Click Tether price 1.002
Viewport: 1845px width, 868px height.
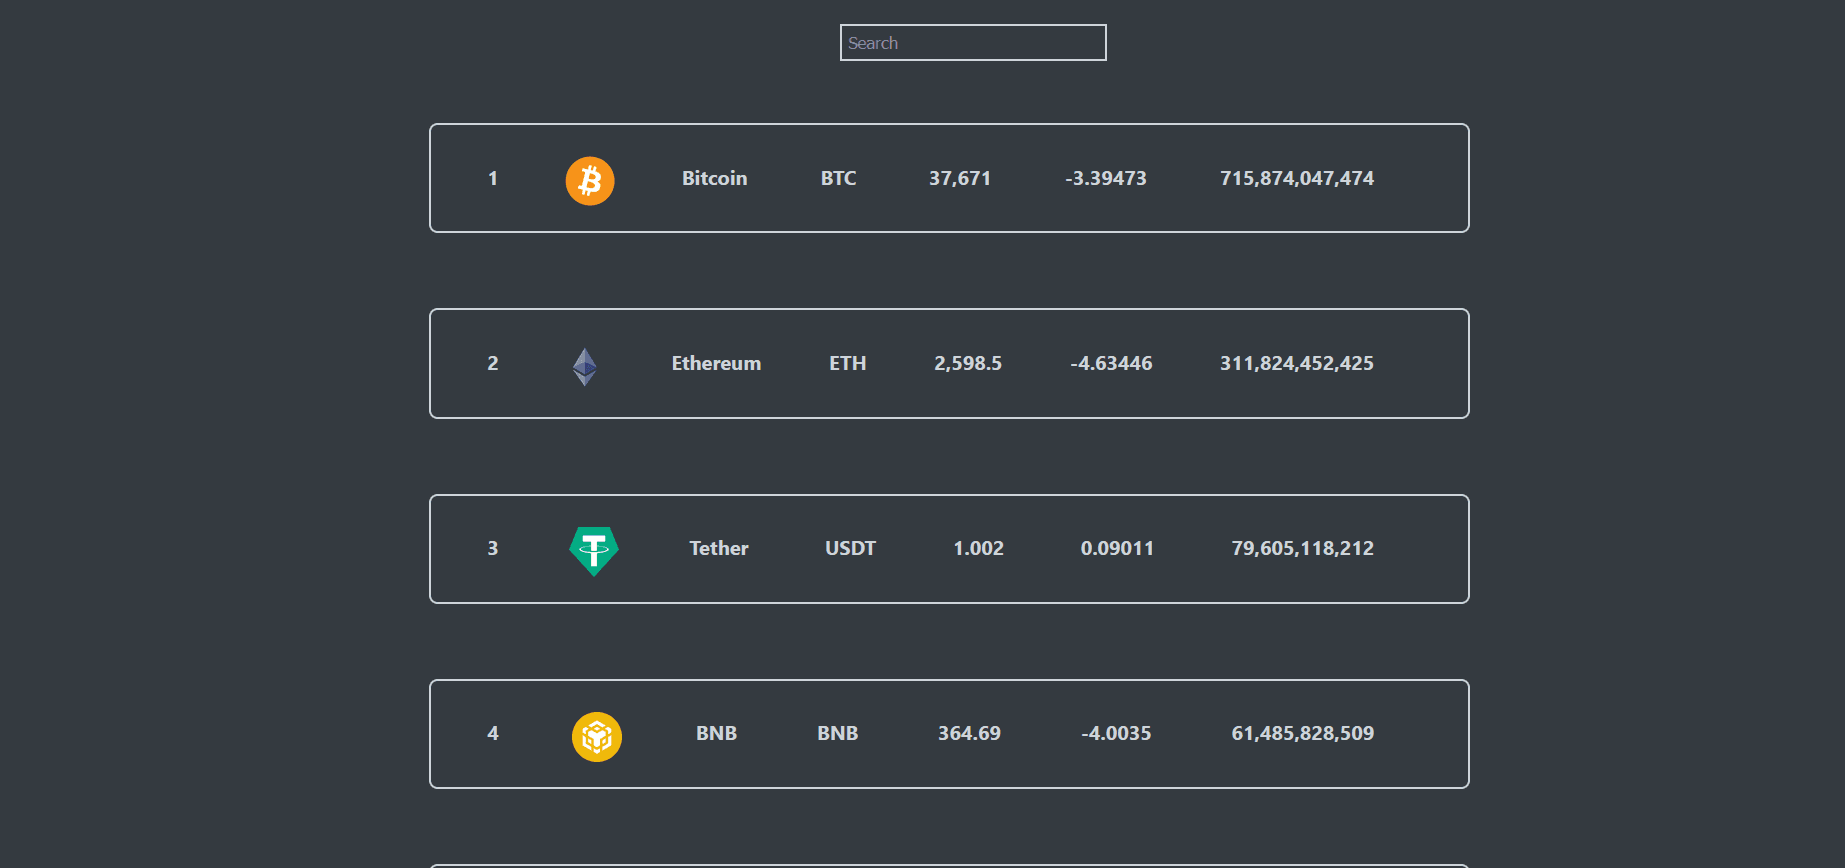coord(979,548)
